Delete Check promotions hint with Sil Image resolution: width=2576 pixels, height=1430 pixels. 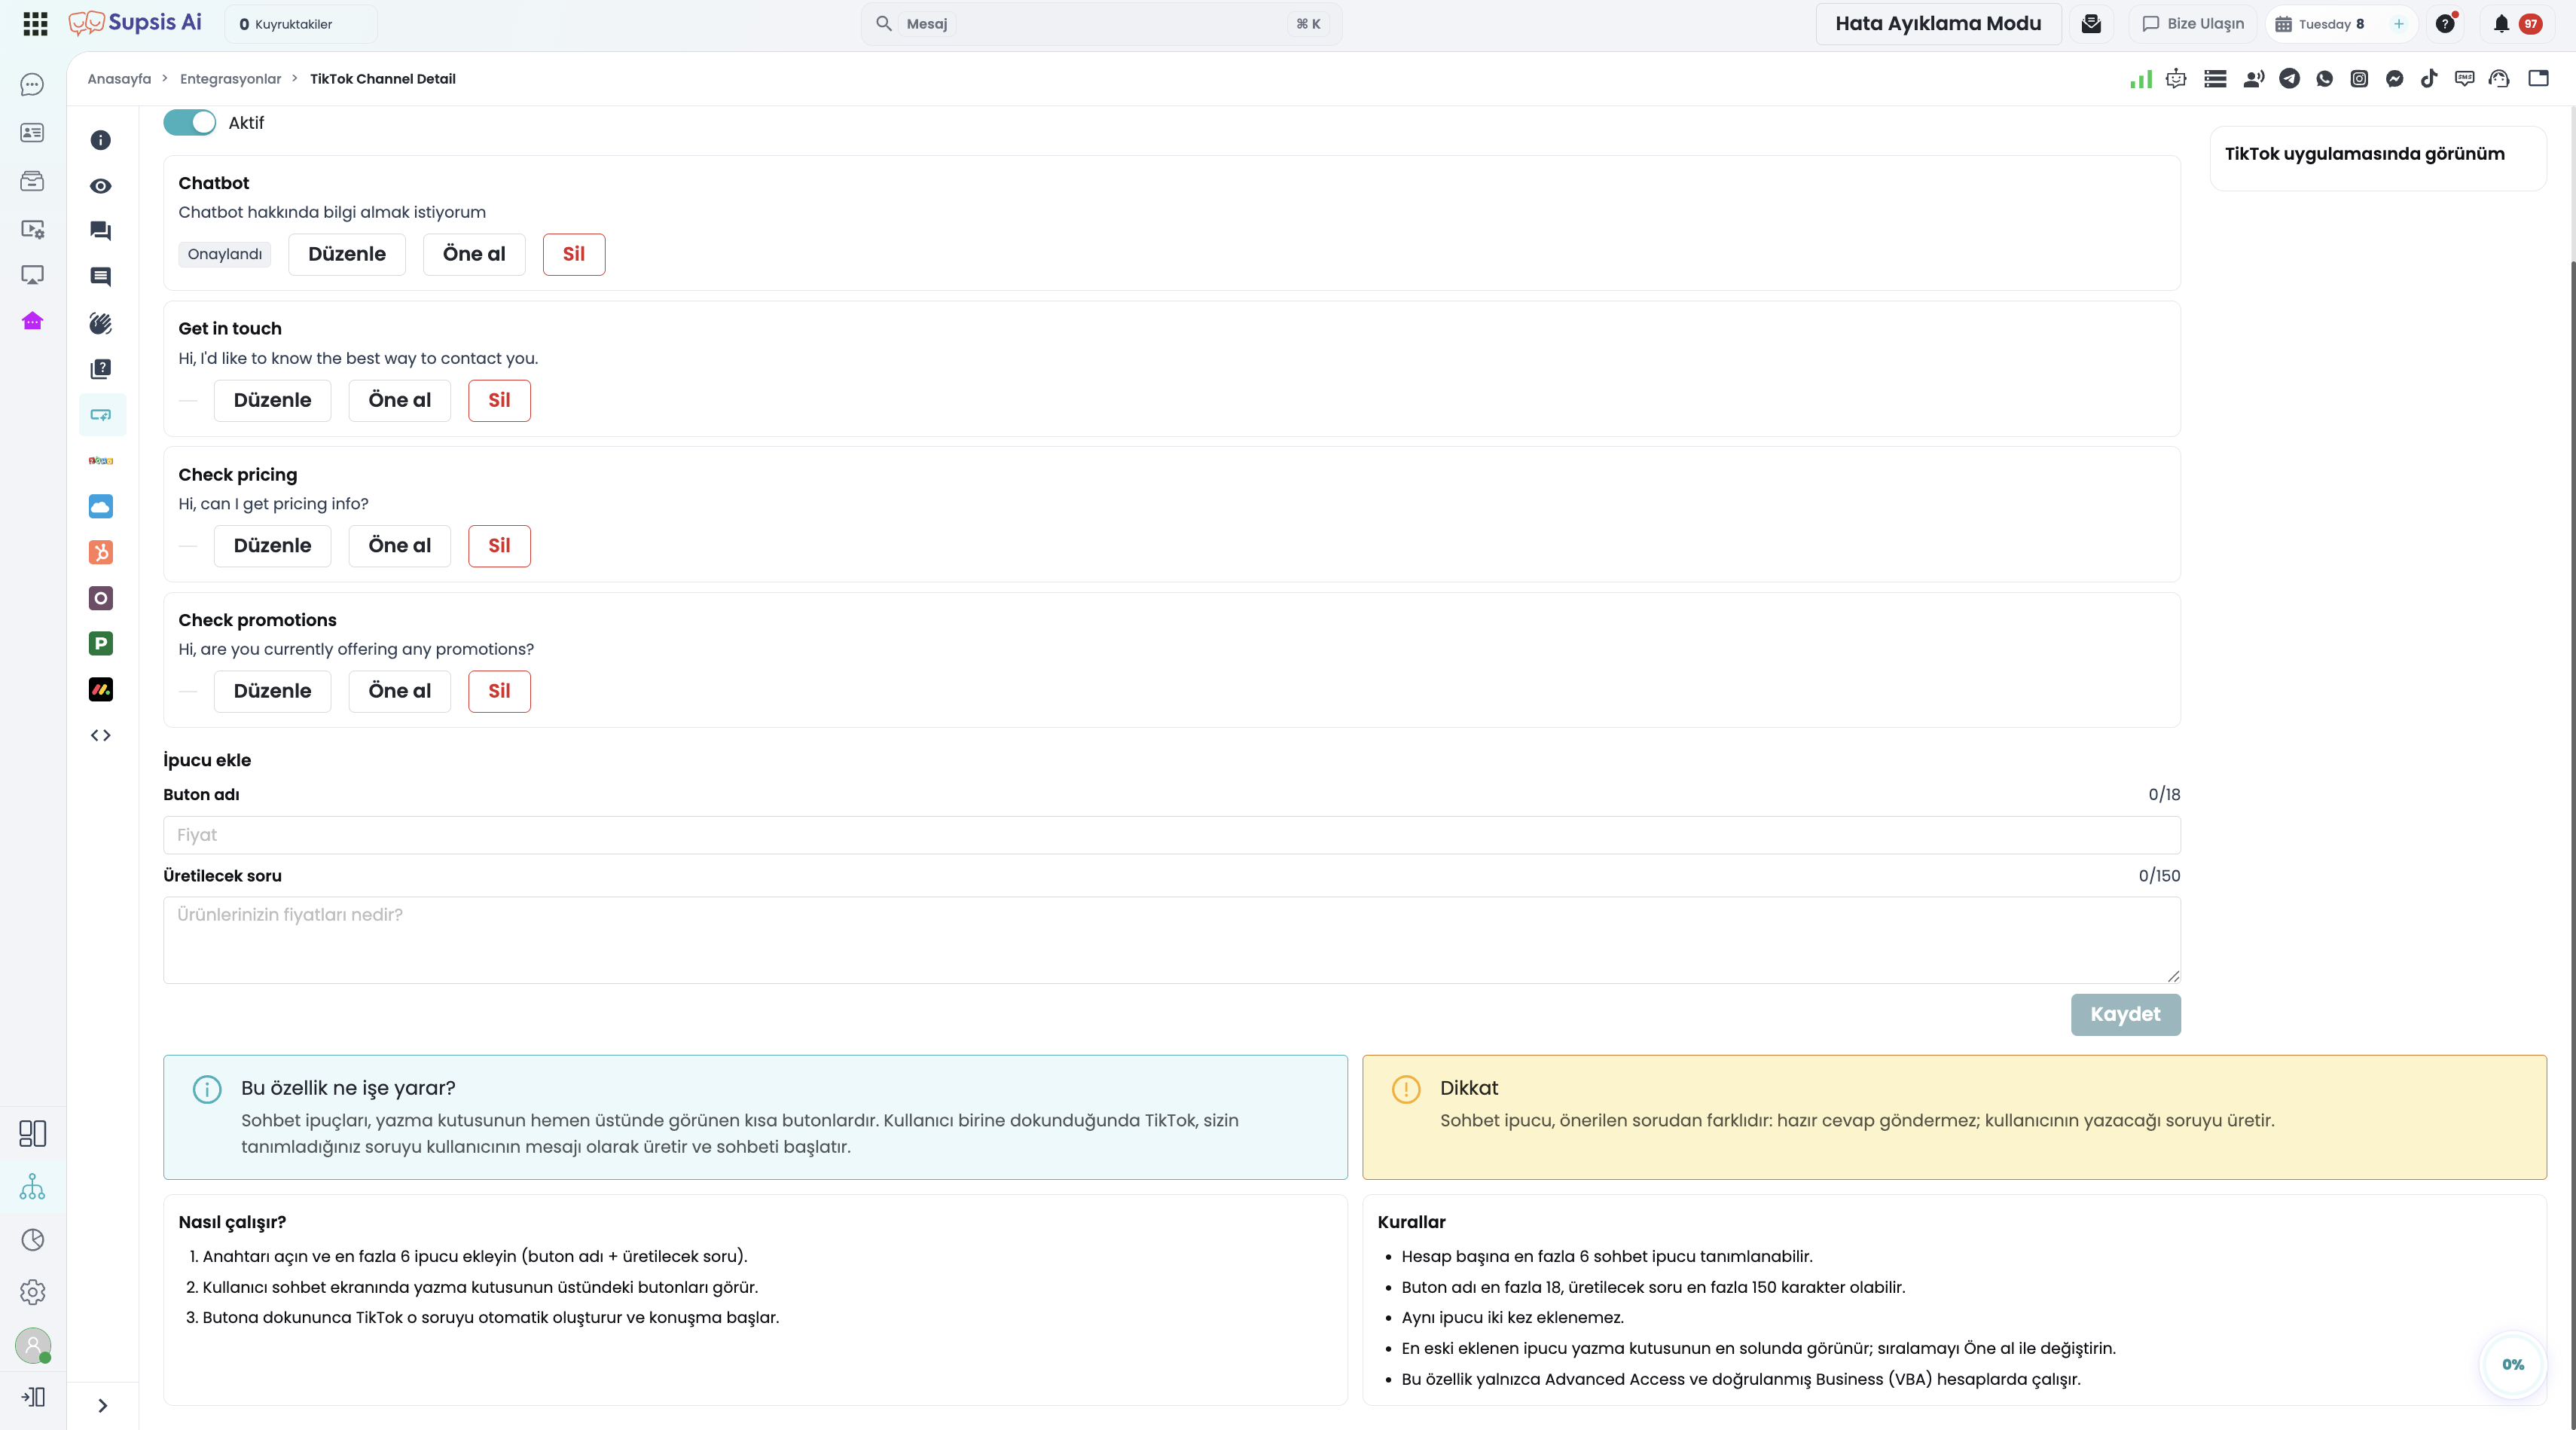tap(499, 691)
